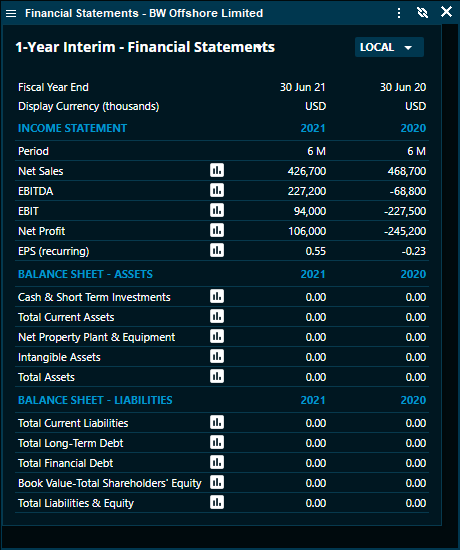Viewport: 460px width, 550px height.
Task: Click the Period row label
Action: 33,151
